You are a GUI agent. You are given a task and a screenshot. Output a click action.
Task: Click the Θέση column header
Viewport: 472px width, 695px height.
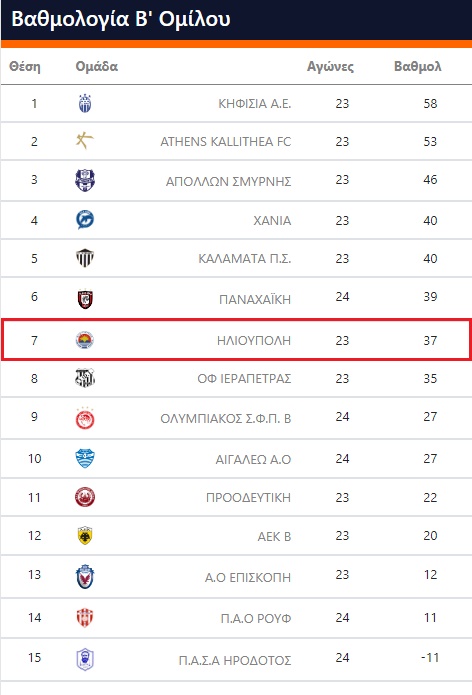pyautogui.click(x=25, y=66)
